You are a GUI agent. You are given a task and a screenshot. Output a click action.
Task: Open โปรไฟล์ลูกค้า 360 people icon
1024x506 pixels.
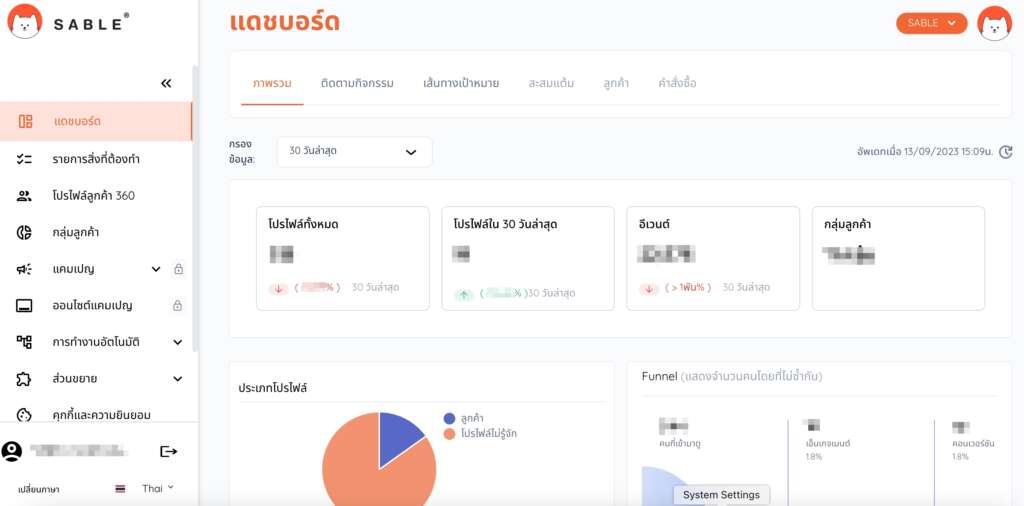[25, 196]
